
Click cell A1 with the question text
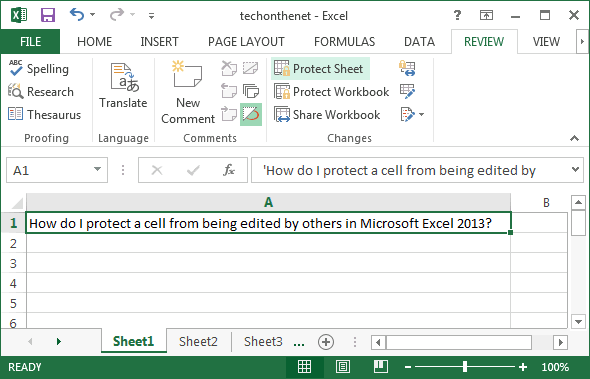tap(268, 223)
